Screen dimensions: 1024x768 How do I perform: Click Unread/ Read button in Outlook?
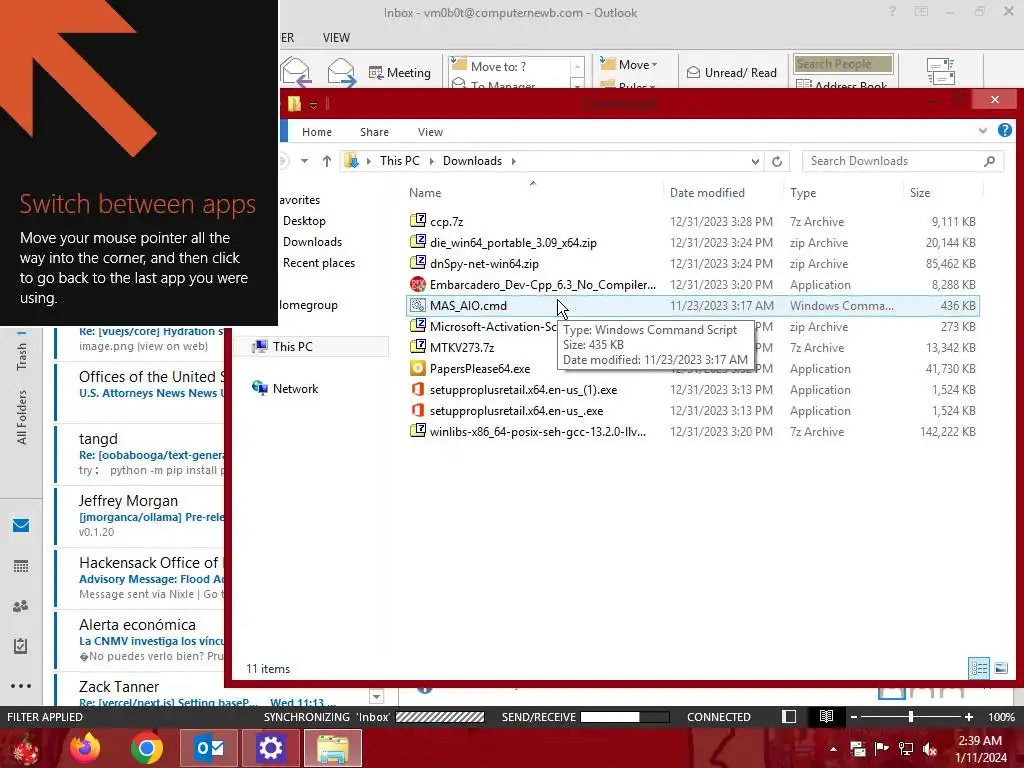coord(732,72)
